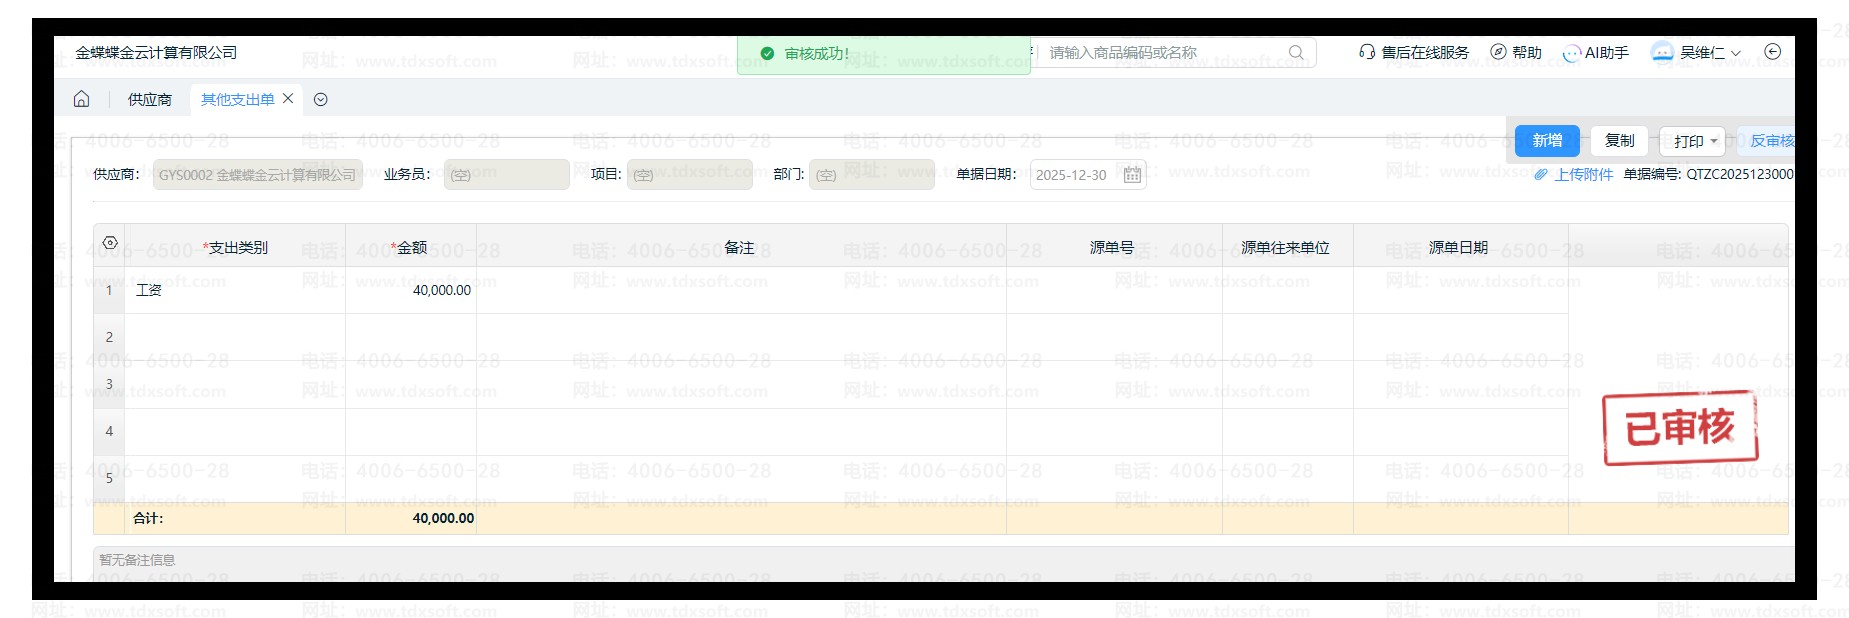Close the 其他支出单 tab
1849x618 pixels.
[x=288, y=98]
